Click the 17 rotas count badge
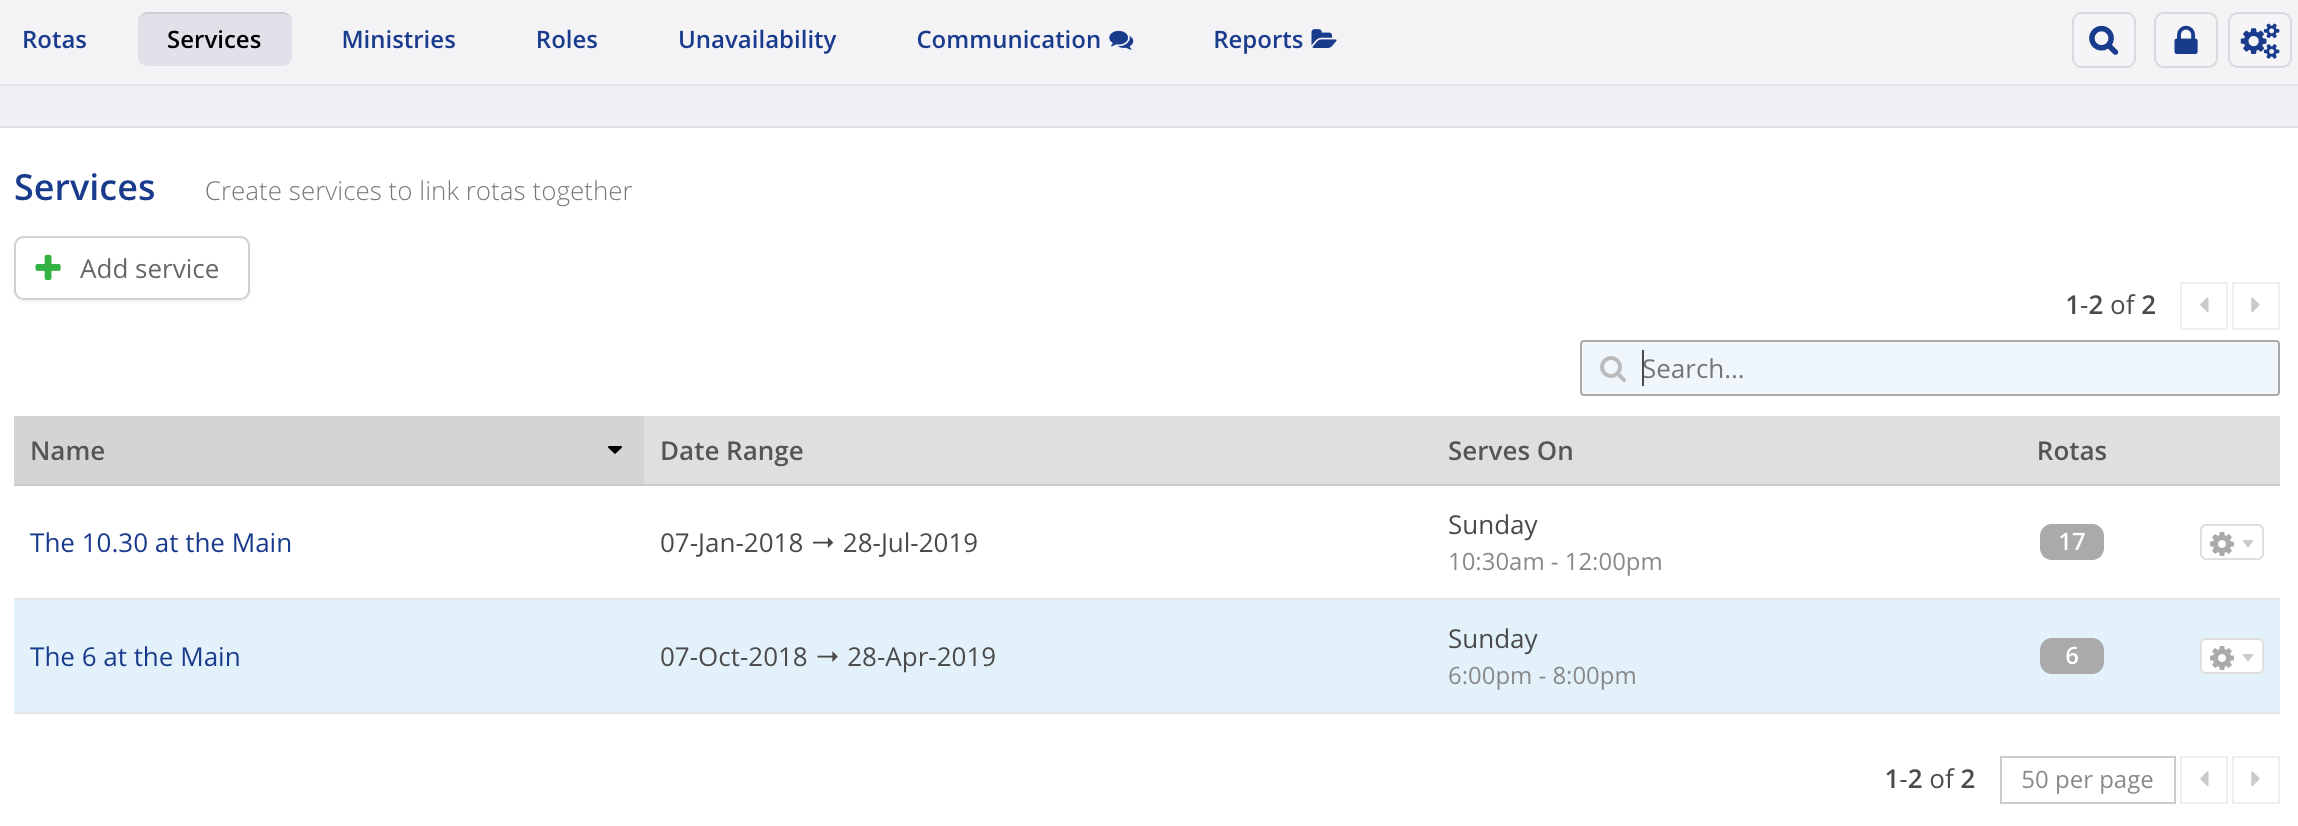 coord(2071,542)
